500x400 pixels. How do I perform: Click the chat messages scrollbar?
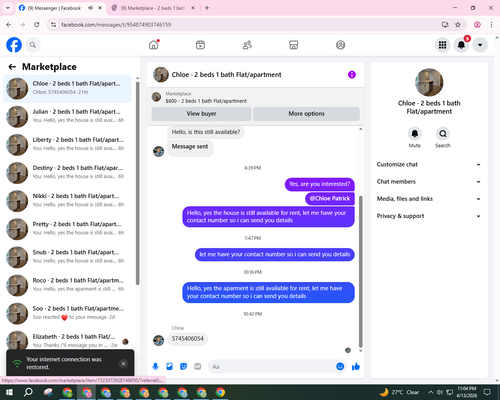[360, 272]
